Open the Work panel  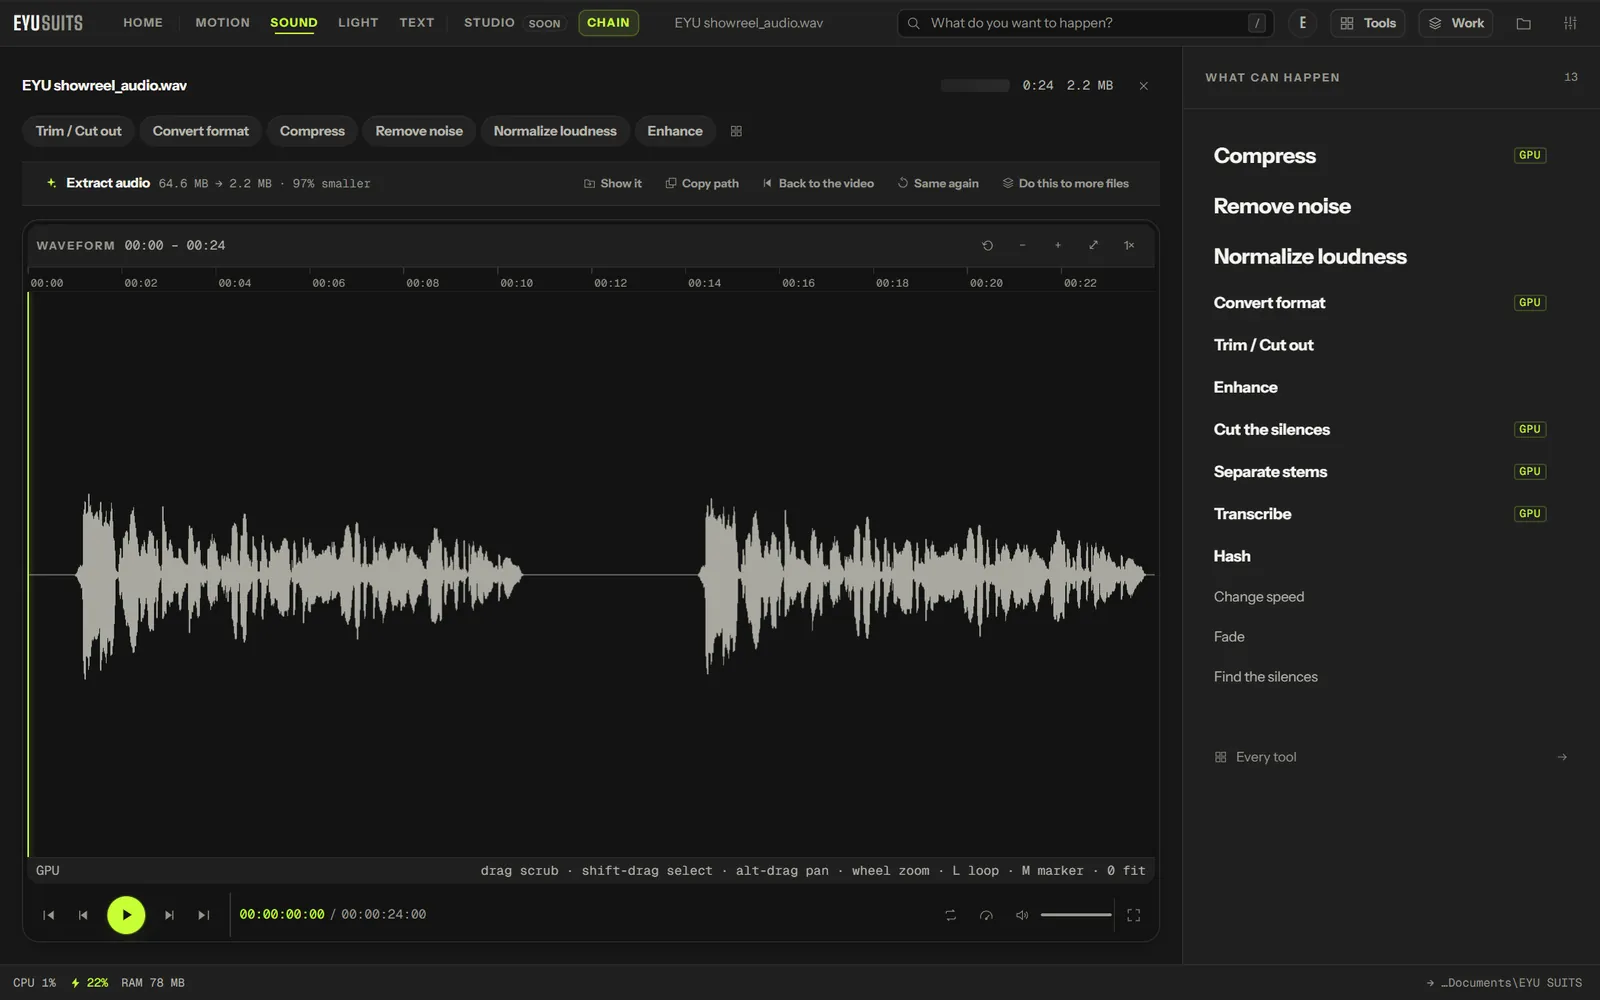pyautogui.click(x=1456, y=23)
